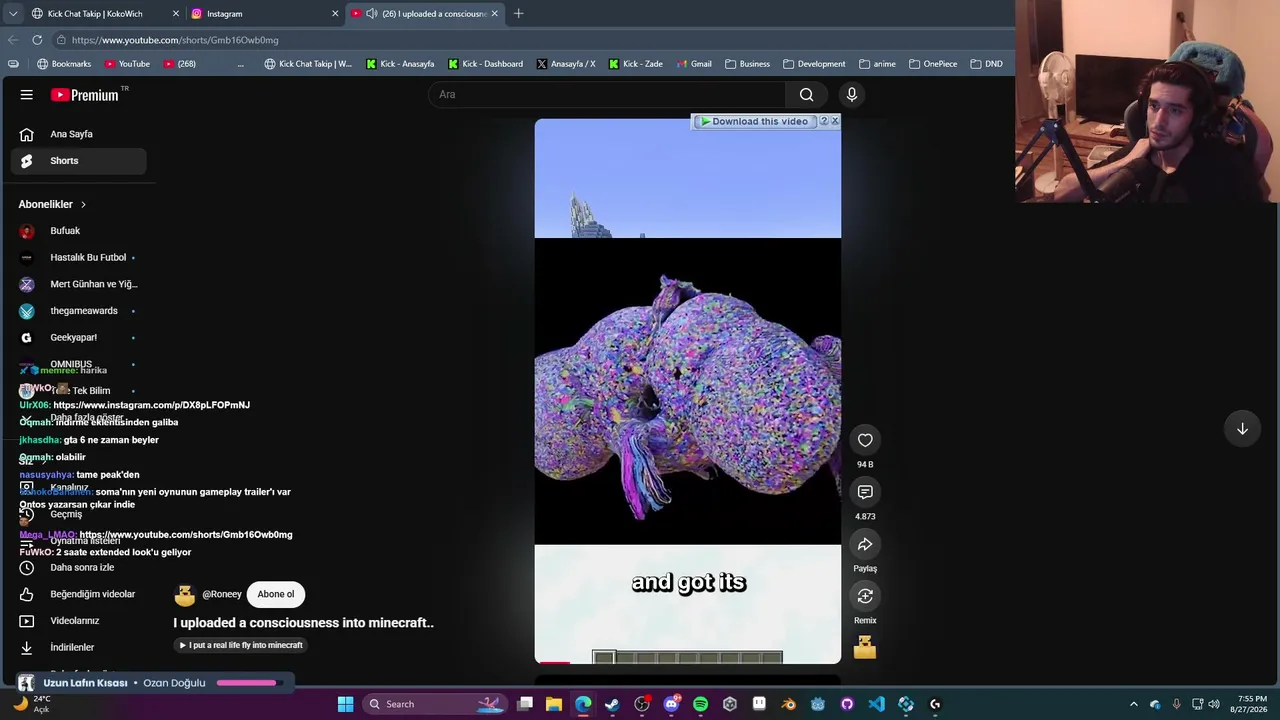1280x720 pixels.
Task: Mute the tab using the speaker icon
Action: click(x=372, y=14)
